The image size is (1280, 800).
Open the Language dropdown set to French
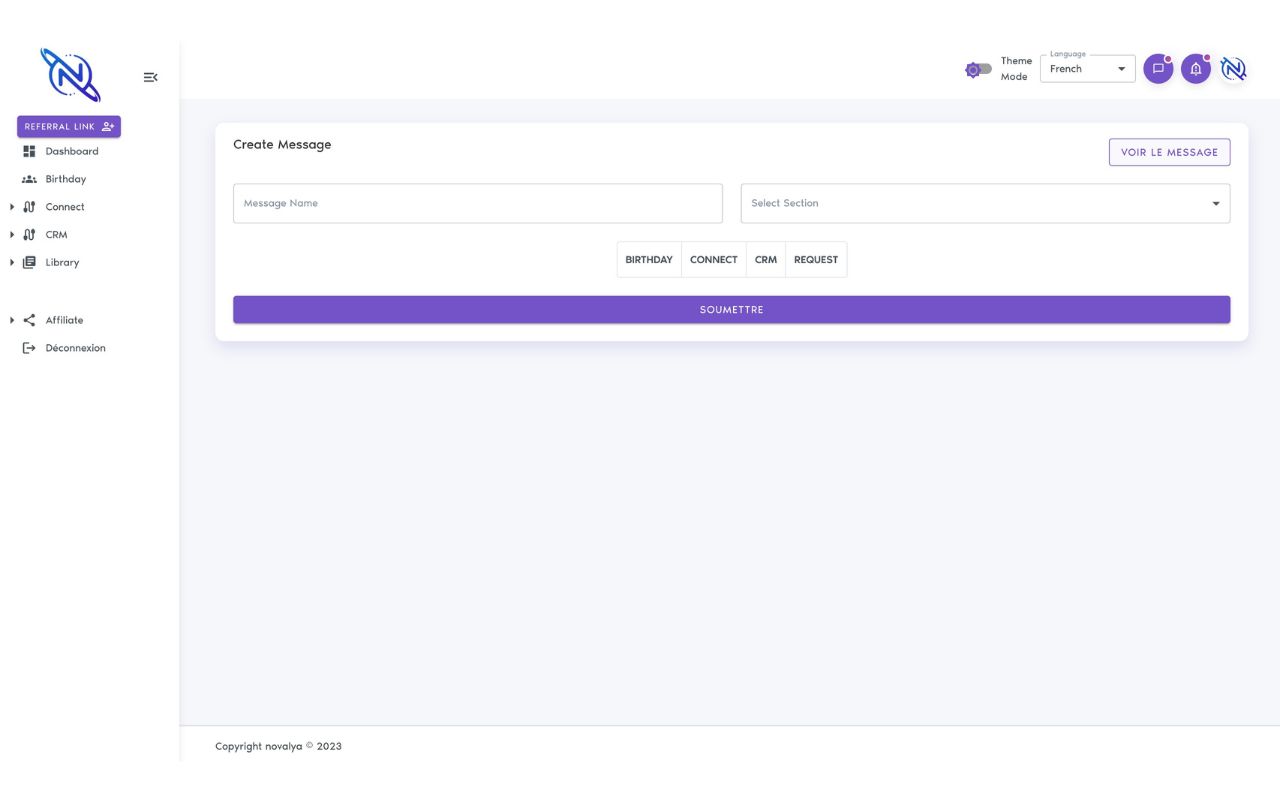pyautogui.click(x=1088, y=69)
